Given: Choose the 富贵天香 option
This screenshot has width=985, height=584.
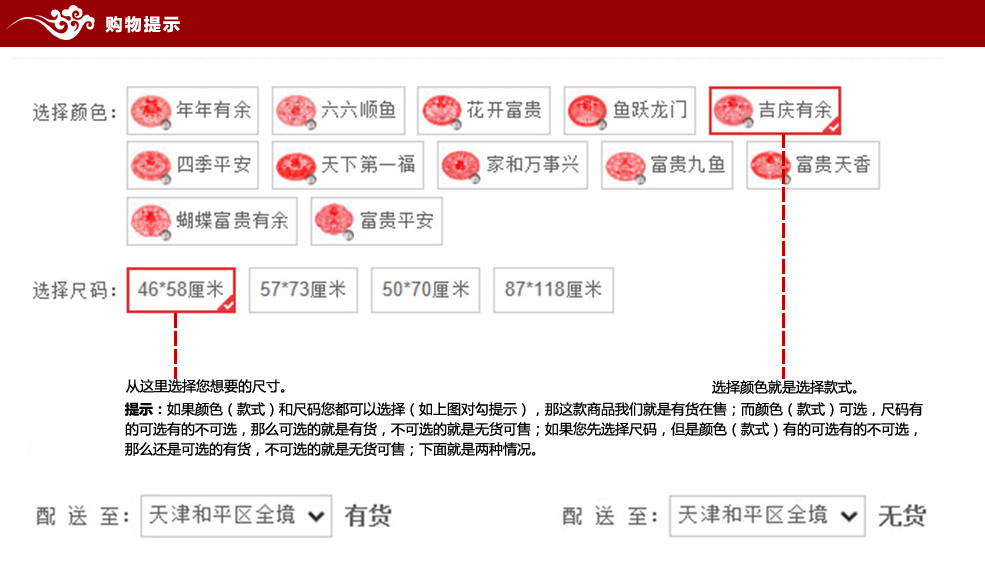Looking at the screenshot, I should (x=813, y=165).
